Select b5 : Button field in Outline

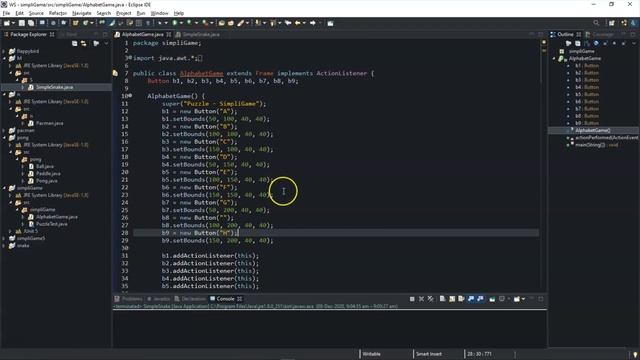click(587, 95)
